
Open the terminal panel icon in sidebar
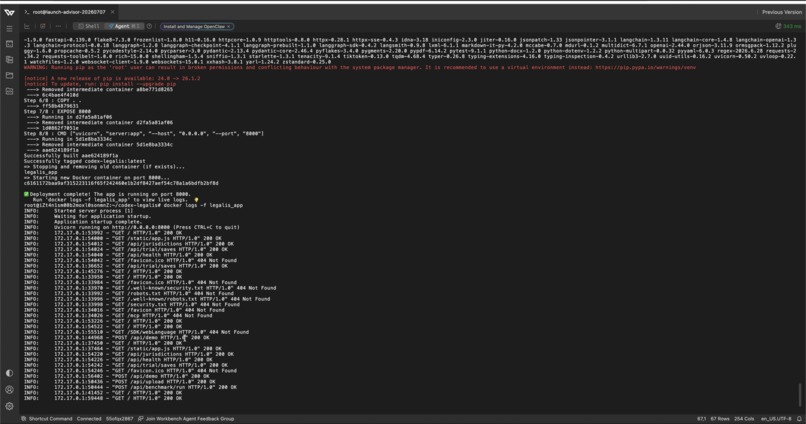[x=9, y=44]
